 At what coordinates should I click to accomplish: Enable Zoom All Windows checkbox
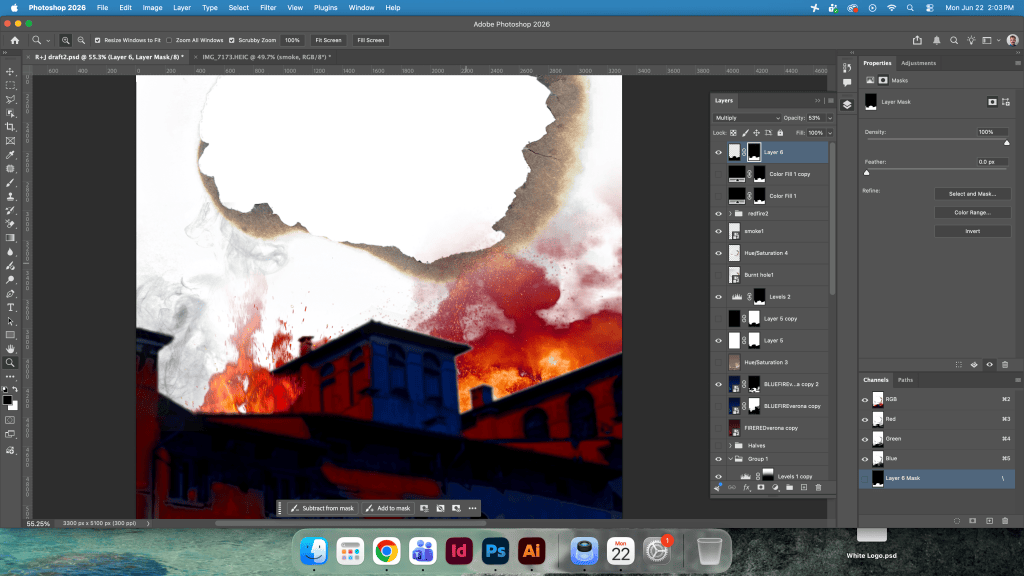[169, 40]
